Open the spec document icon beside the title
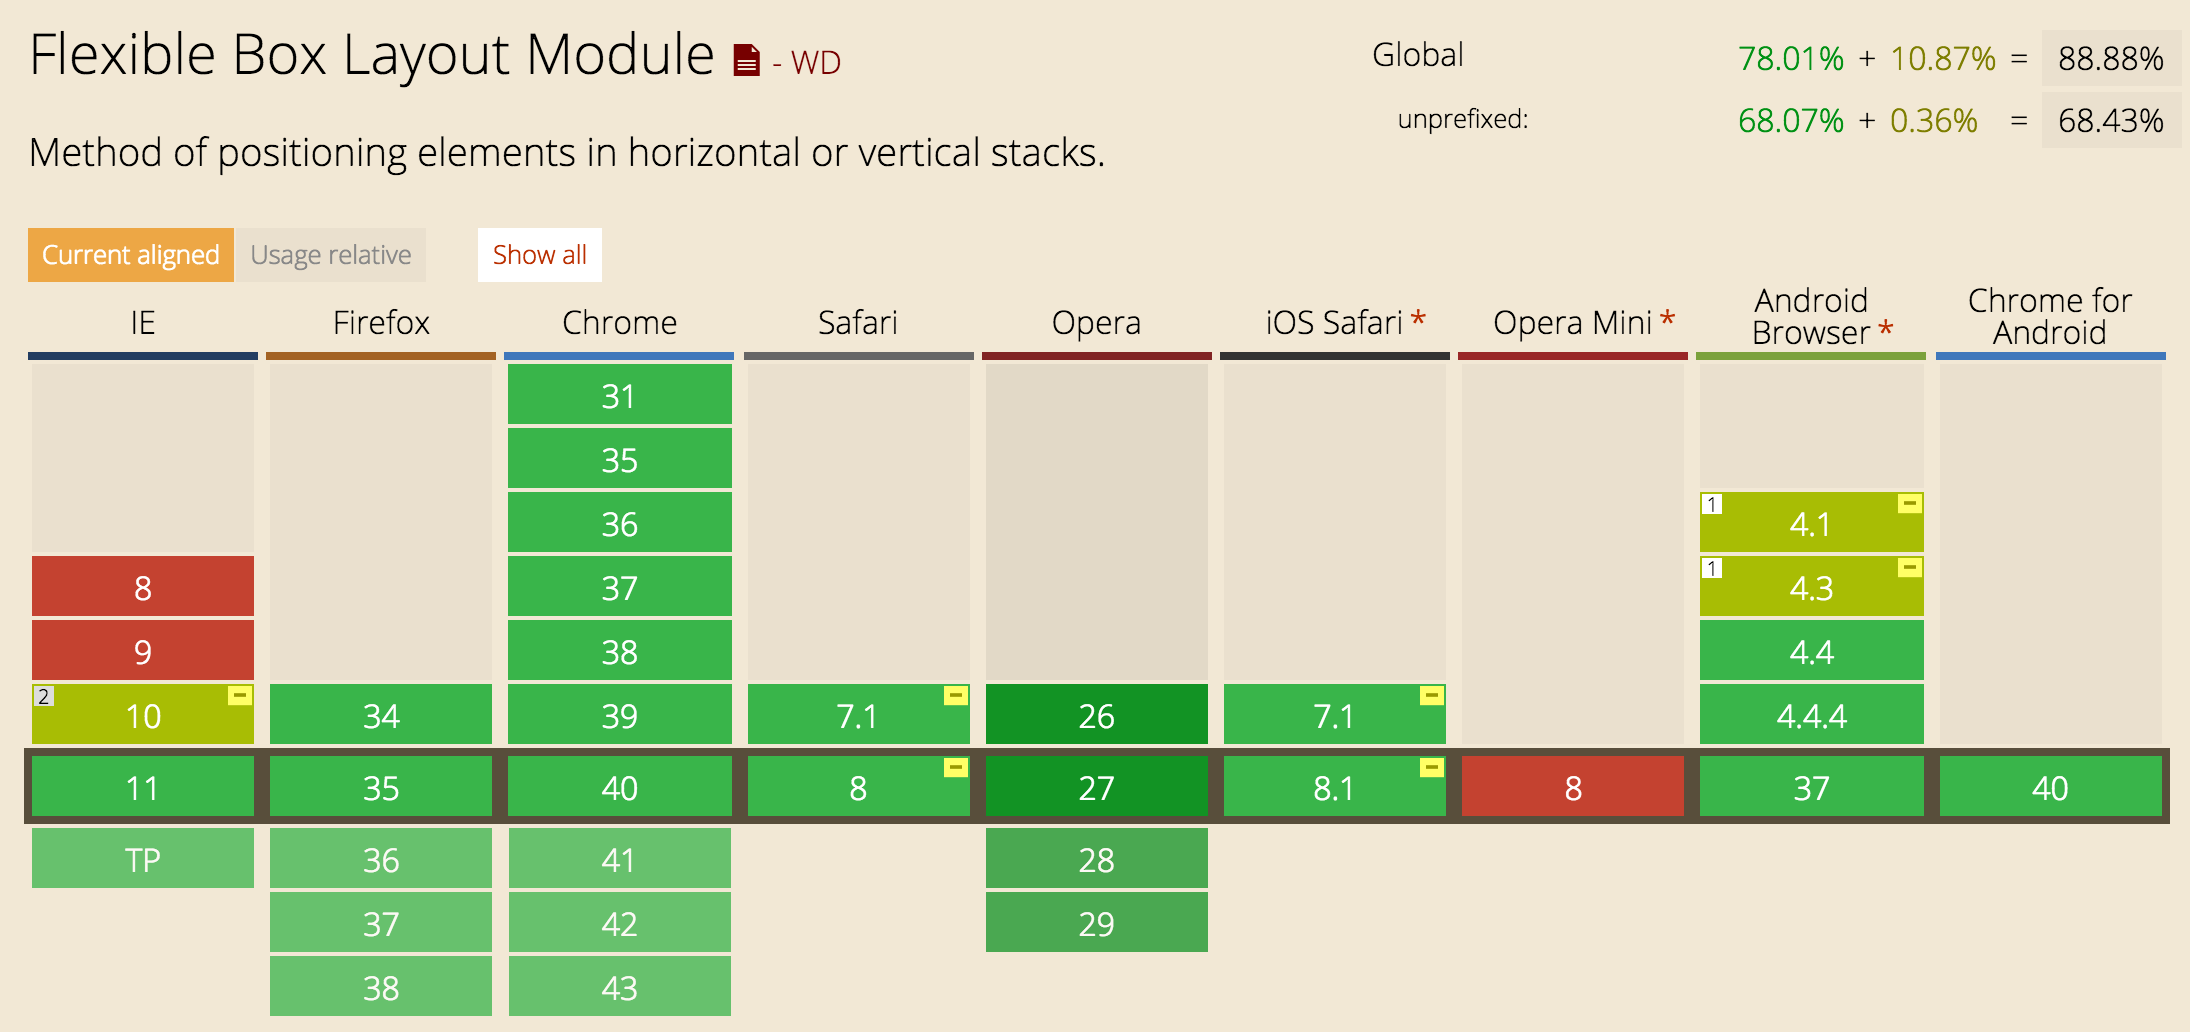The image size is (2190, 1032). (x=746, y=61)
